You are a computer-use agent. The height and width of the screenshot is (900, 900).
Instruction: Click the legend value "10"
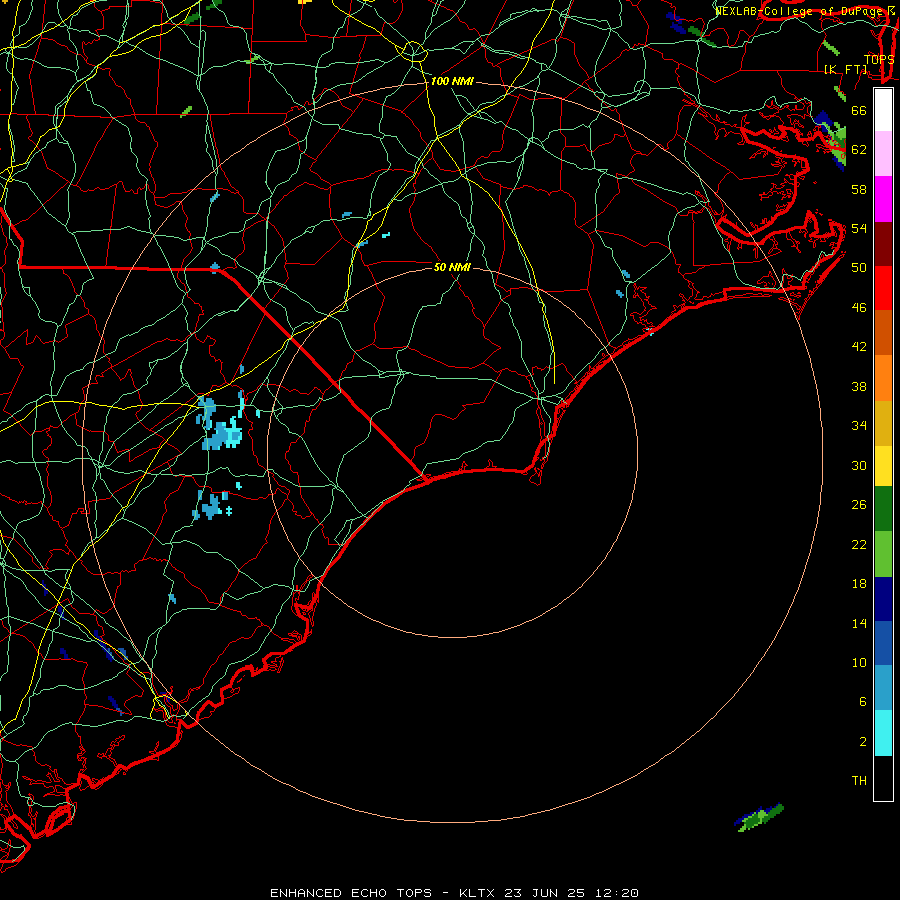[859, 662]
